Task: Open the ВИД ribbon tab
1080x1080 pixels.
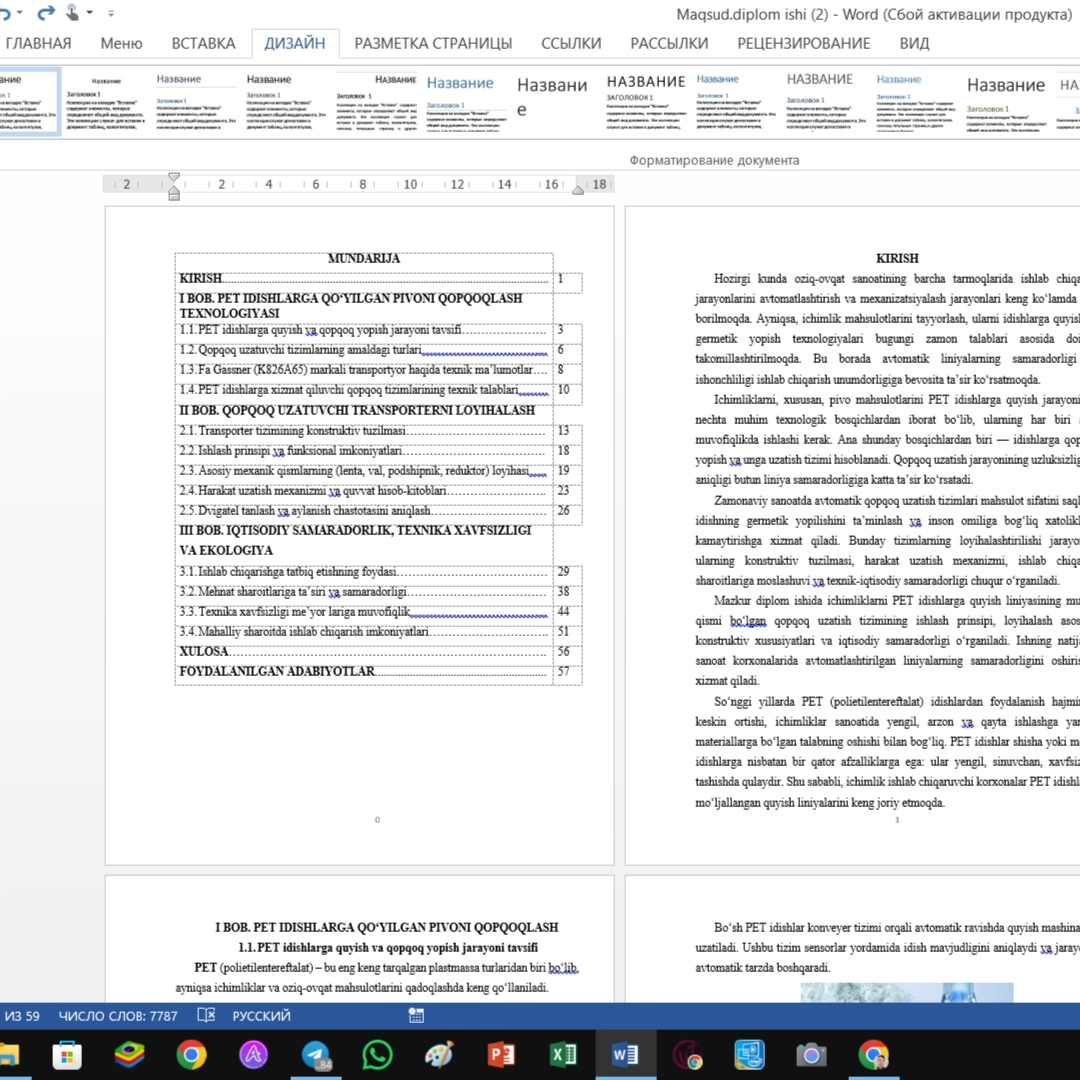Action: tap(914, 43)
